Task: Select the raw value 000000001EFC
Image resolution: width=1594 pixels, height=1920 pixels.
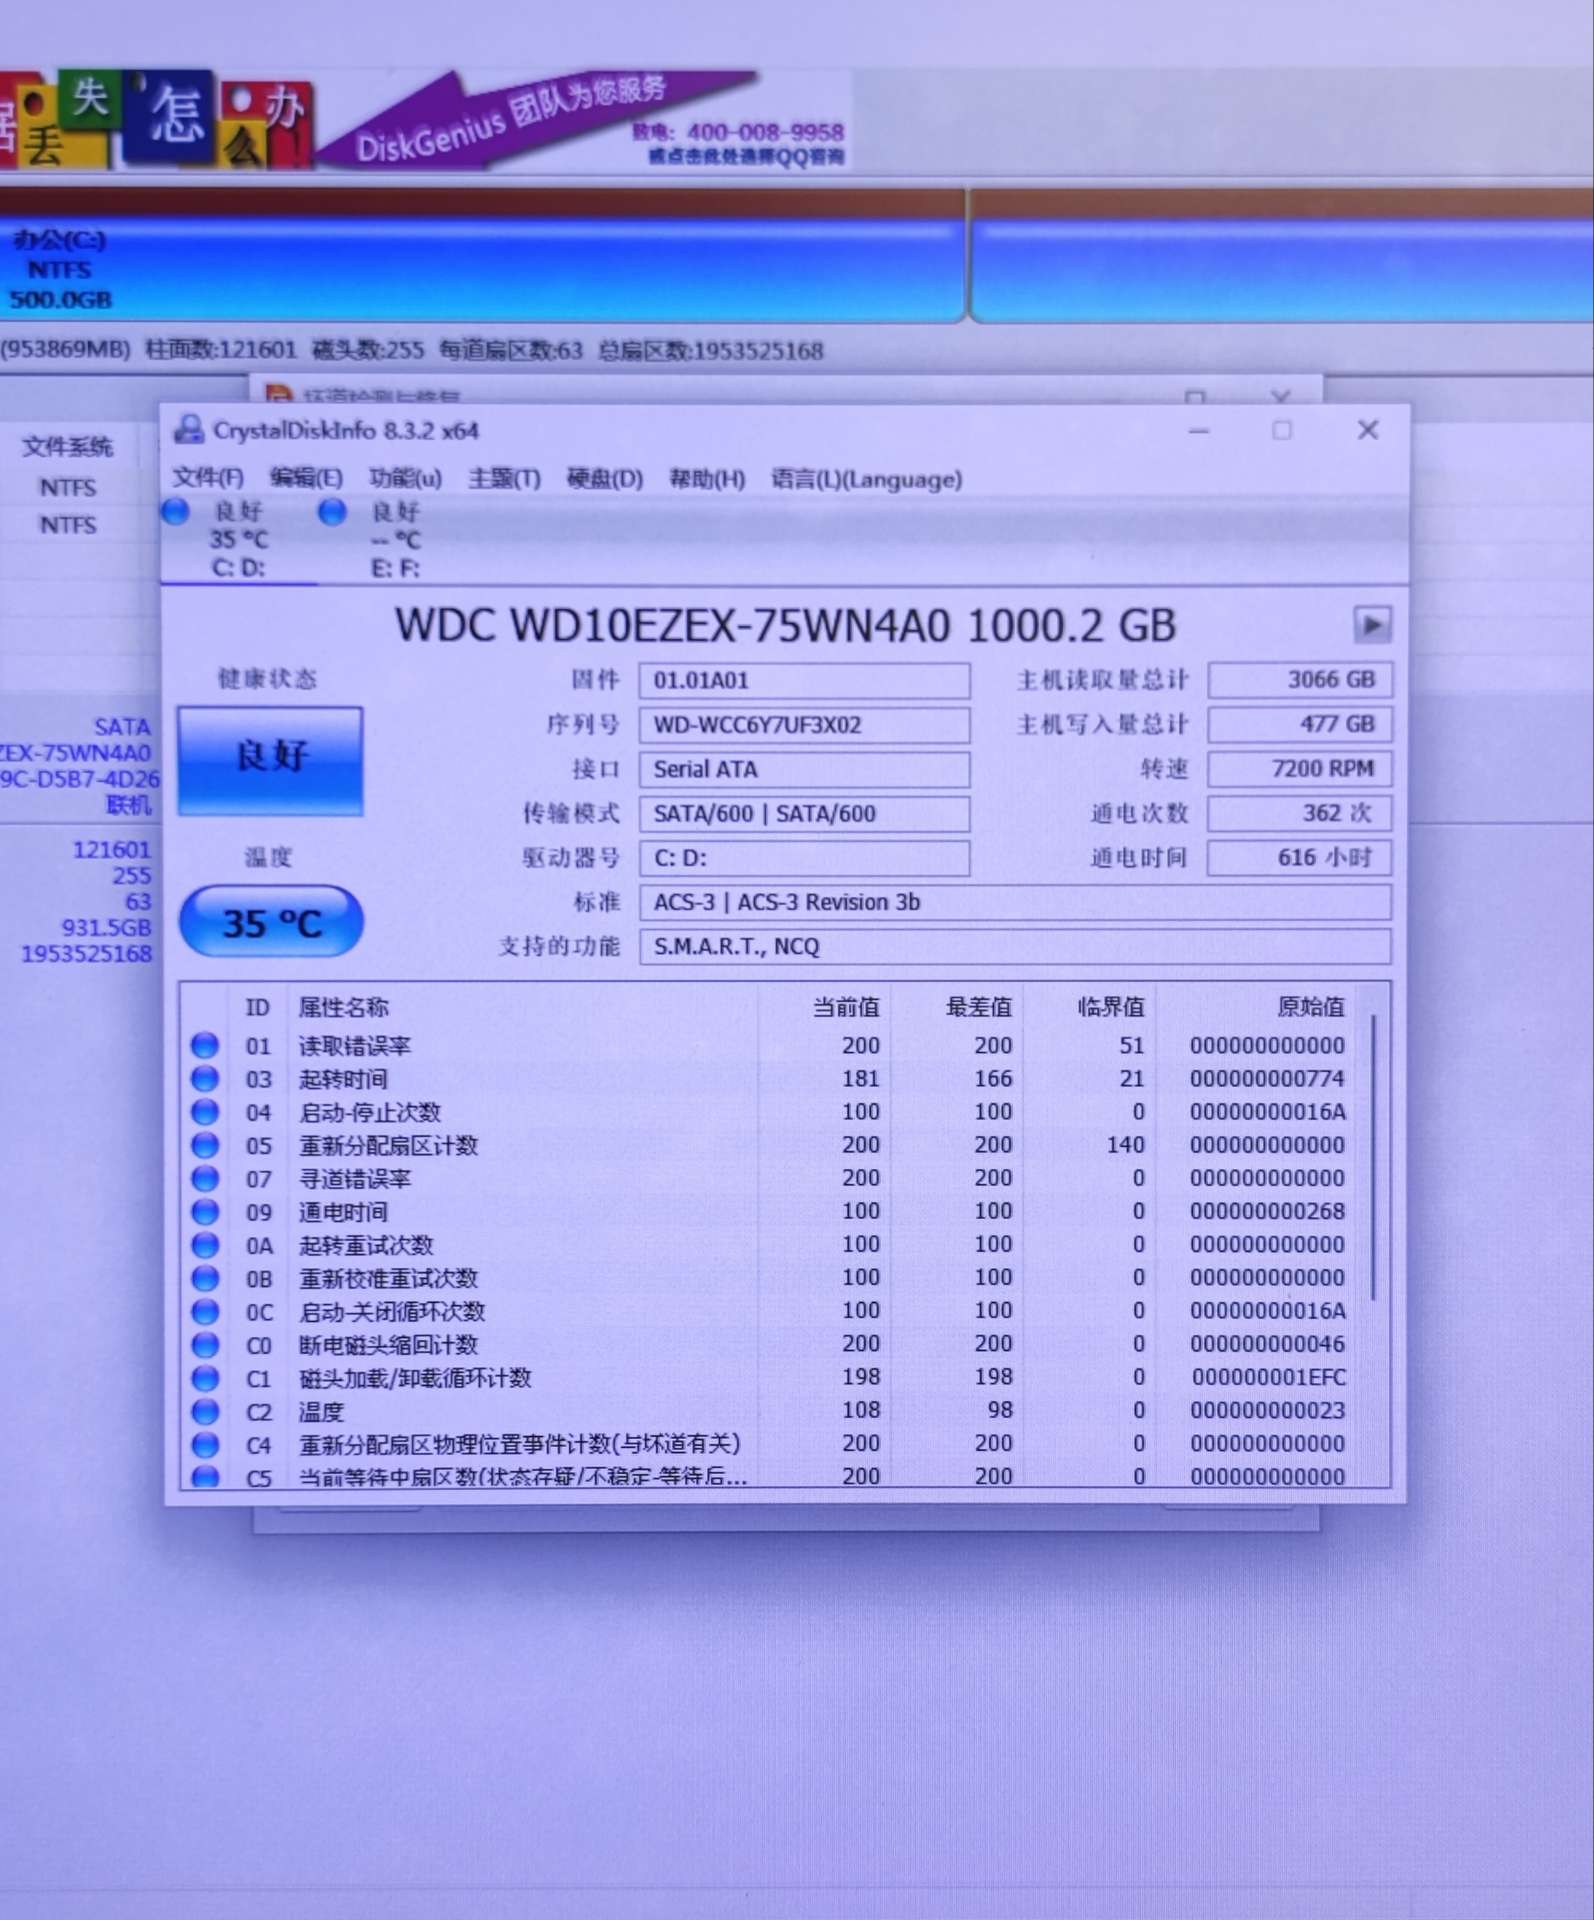Action: coord(1268,1377)
